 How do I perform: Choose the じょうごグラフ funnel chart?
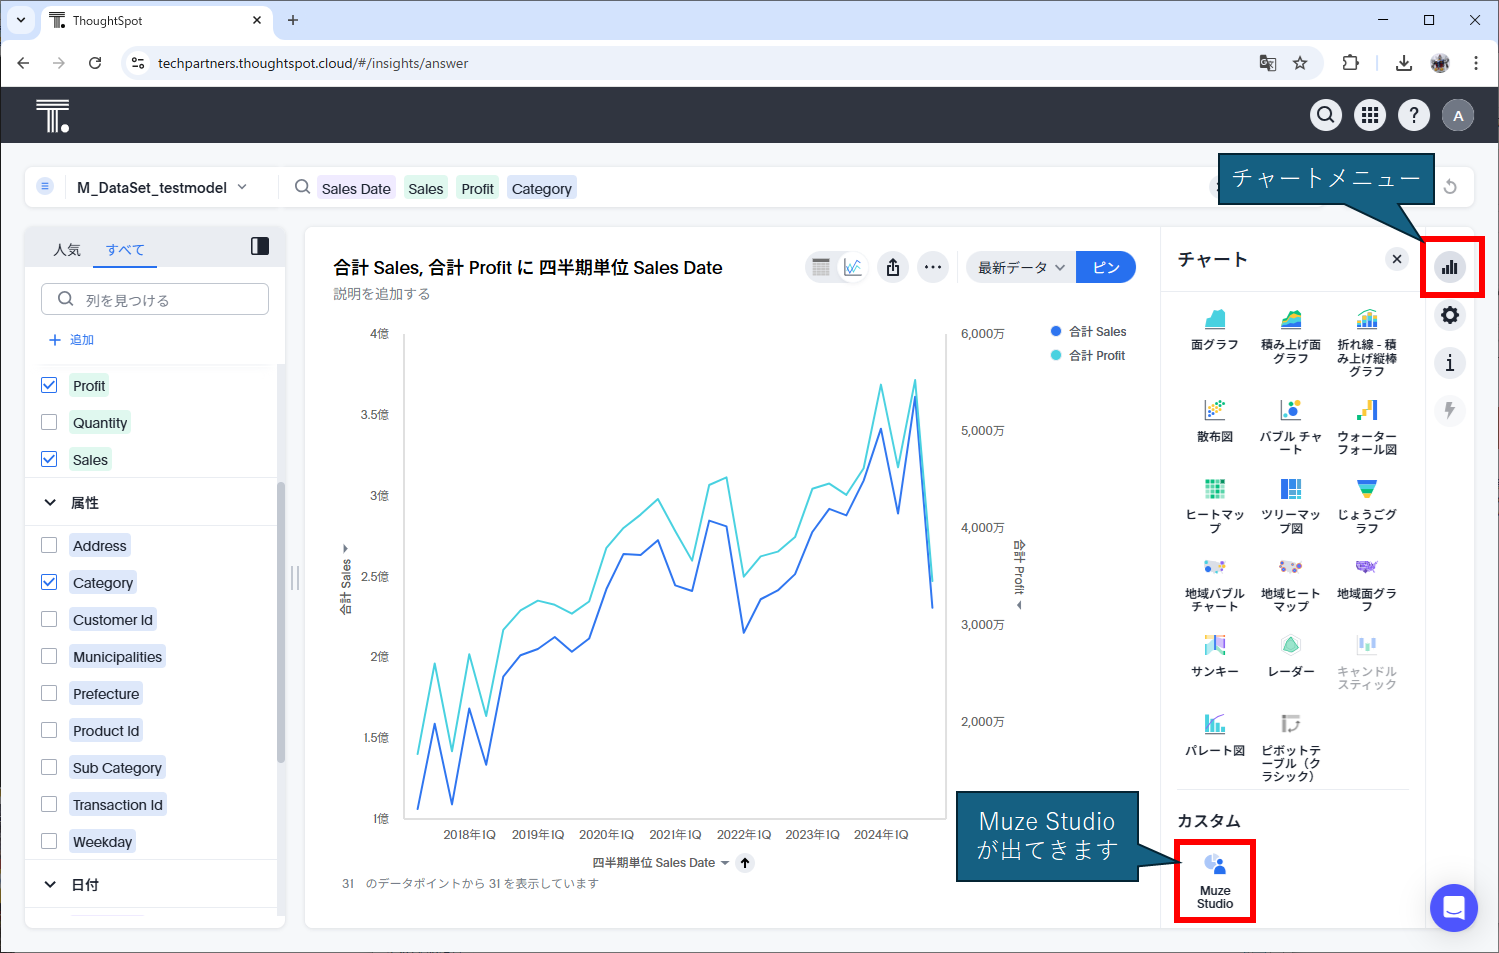pos(1367,505)
